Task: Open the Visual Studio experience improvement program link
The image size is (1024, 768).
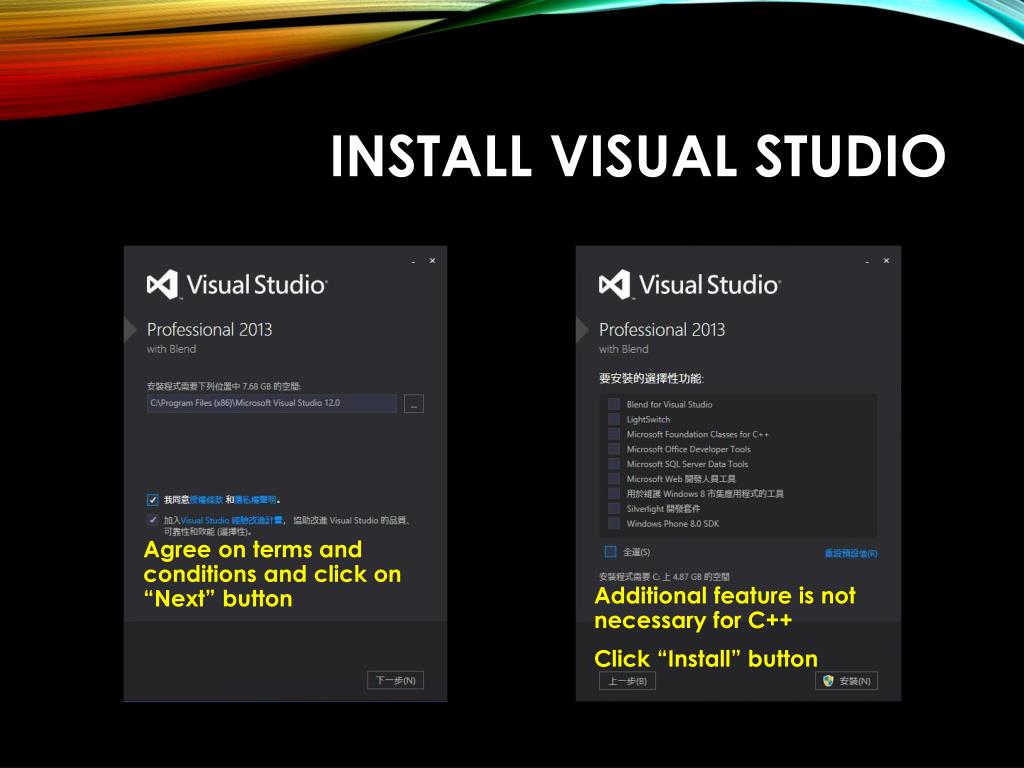Action: tap(232, 520)
